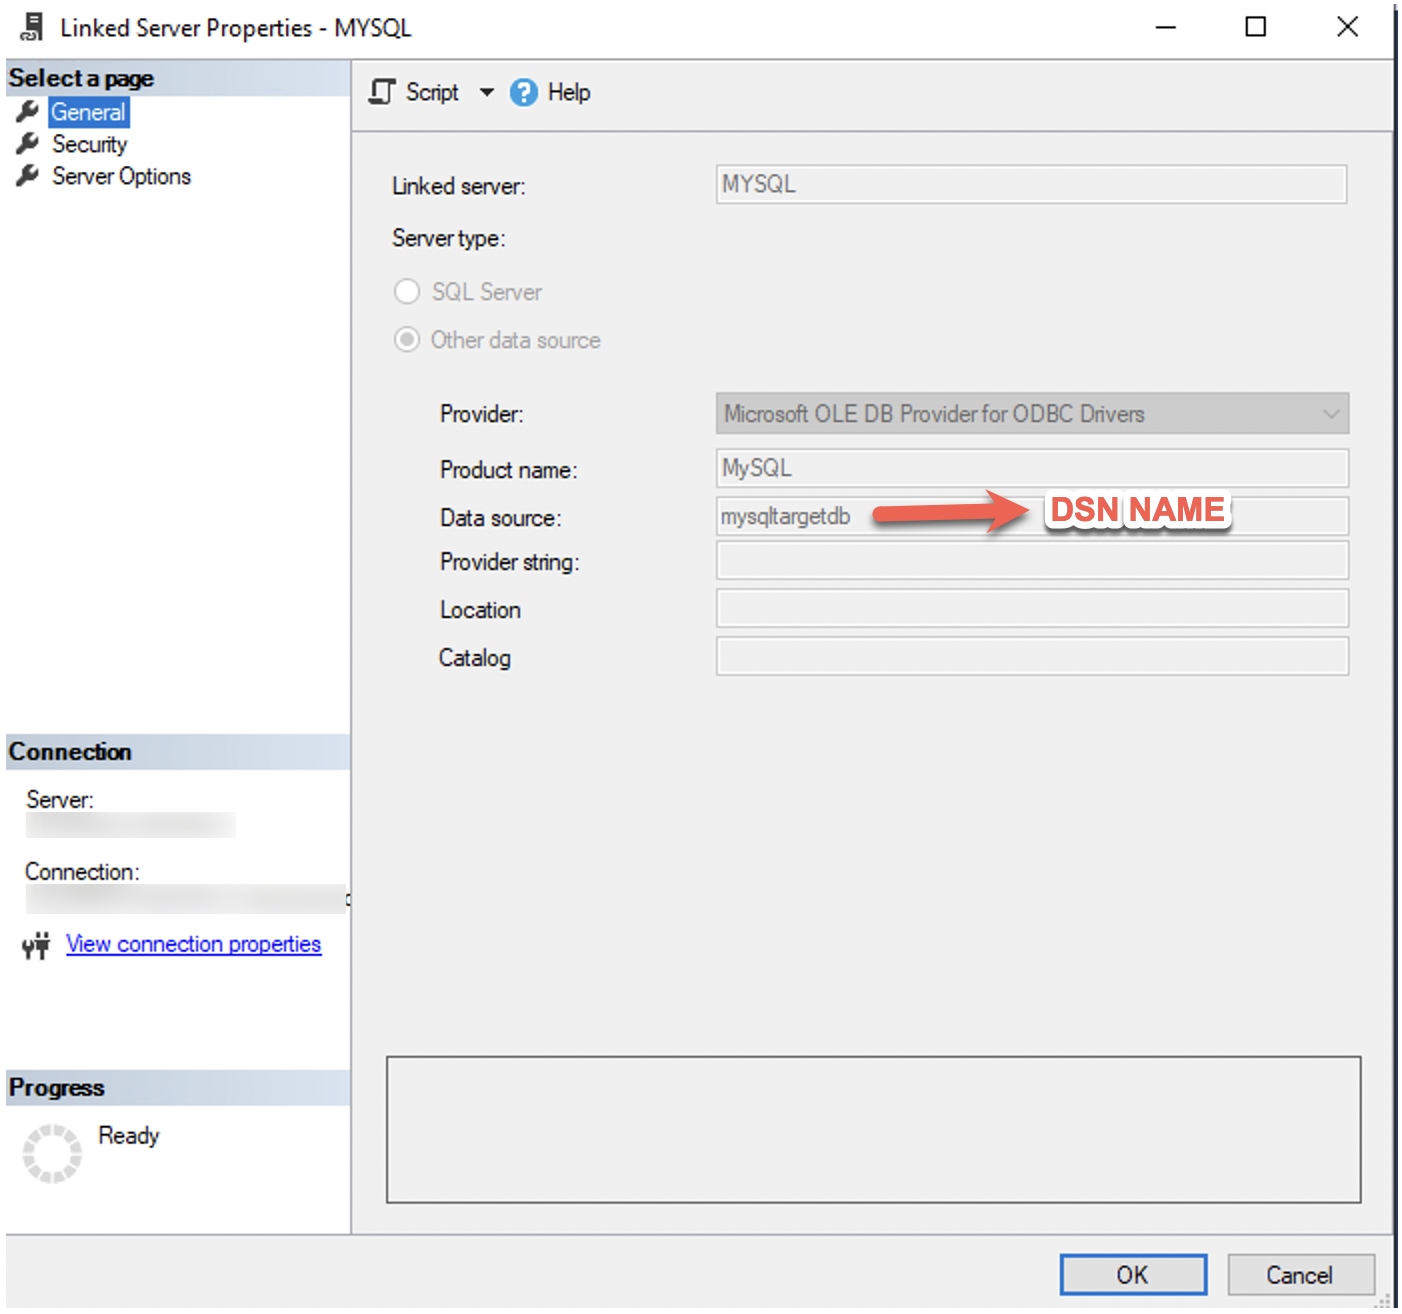This screenshot has height=1314, width=1402.
Task: Click the Cancel button
Action: pyautogui.click(x=1300, y=1275)
